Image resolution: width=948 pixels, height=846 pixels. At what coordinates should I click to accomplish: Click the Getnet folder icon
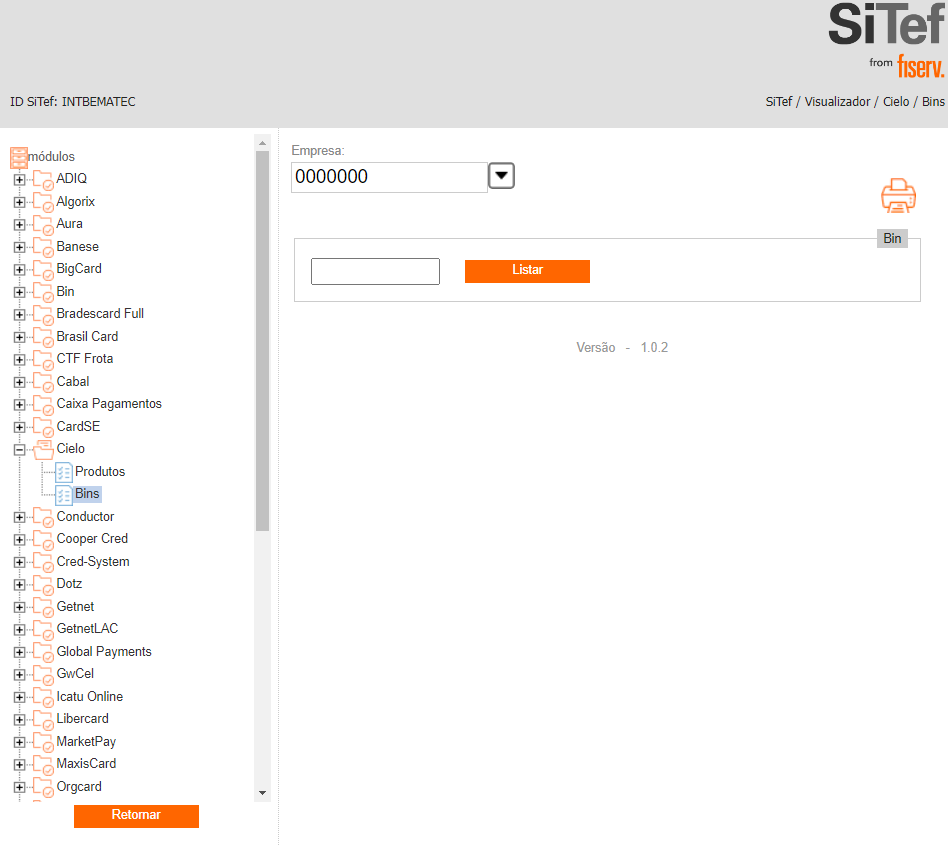coord(43,608)
